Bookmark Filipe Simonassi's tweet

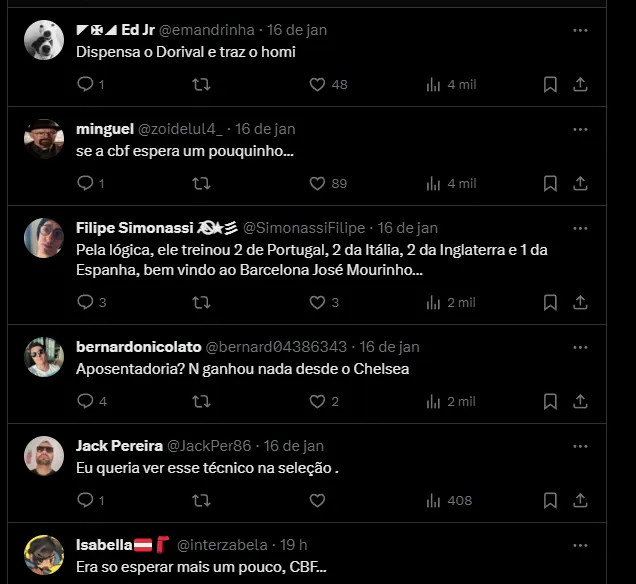[x=550, y=303]
